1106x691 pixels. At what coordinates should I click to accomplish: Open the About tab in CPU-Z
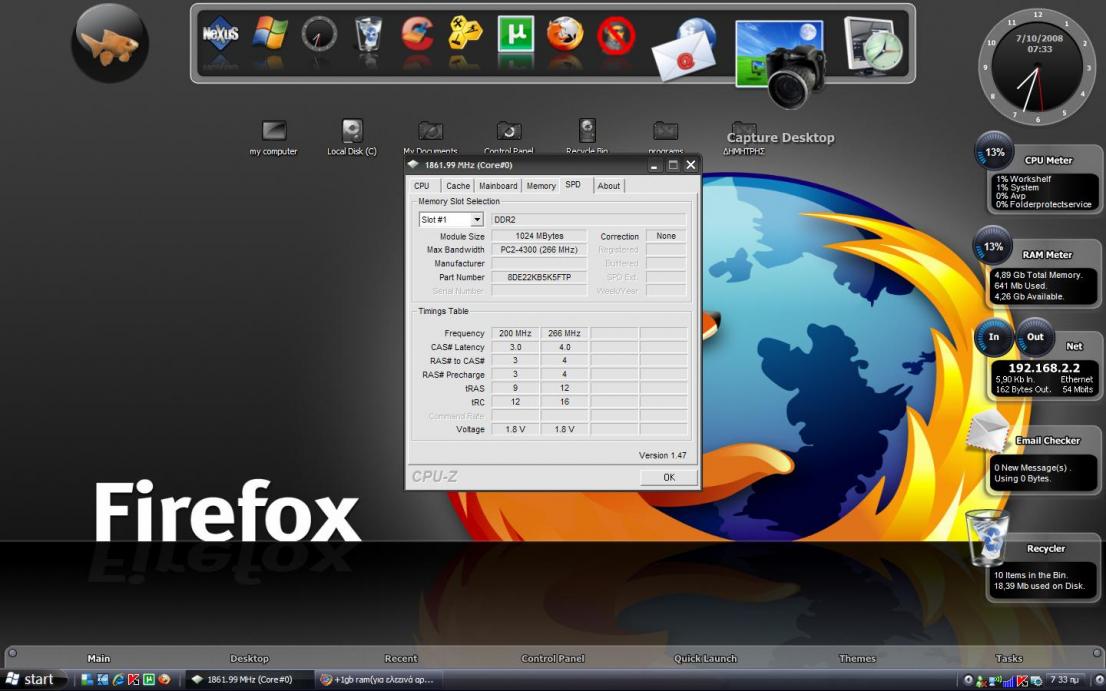tap(609, 185)
